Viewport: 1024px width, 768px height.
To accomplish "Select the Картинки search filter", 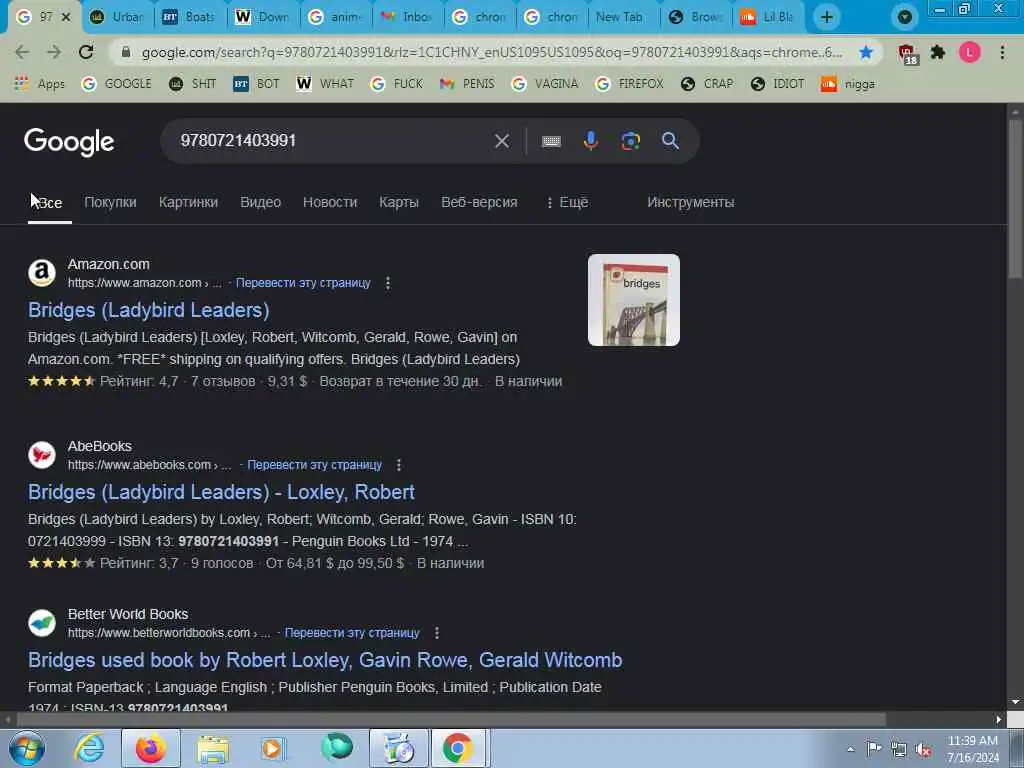I will tap(188, 202).
